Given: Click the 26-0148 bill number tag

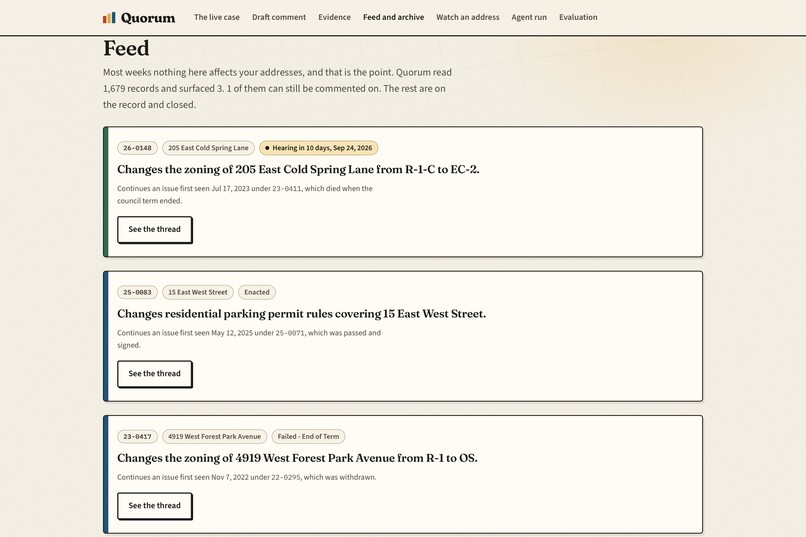Looking at the screenshot, I should [137, 148].
